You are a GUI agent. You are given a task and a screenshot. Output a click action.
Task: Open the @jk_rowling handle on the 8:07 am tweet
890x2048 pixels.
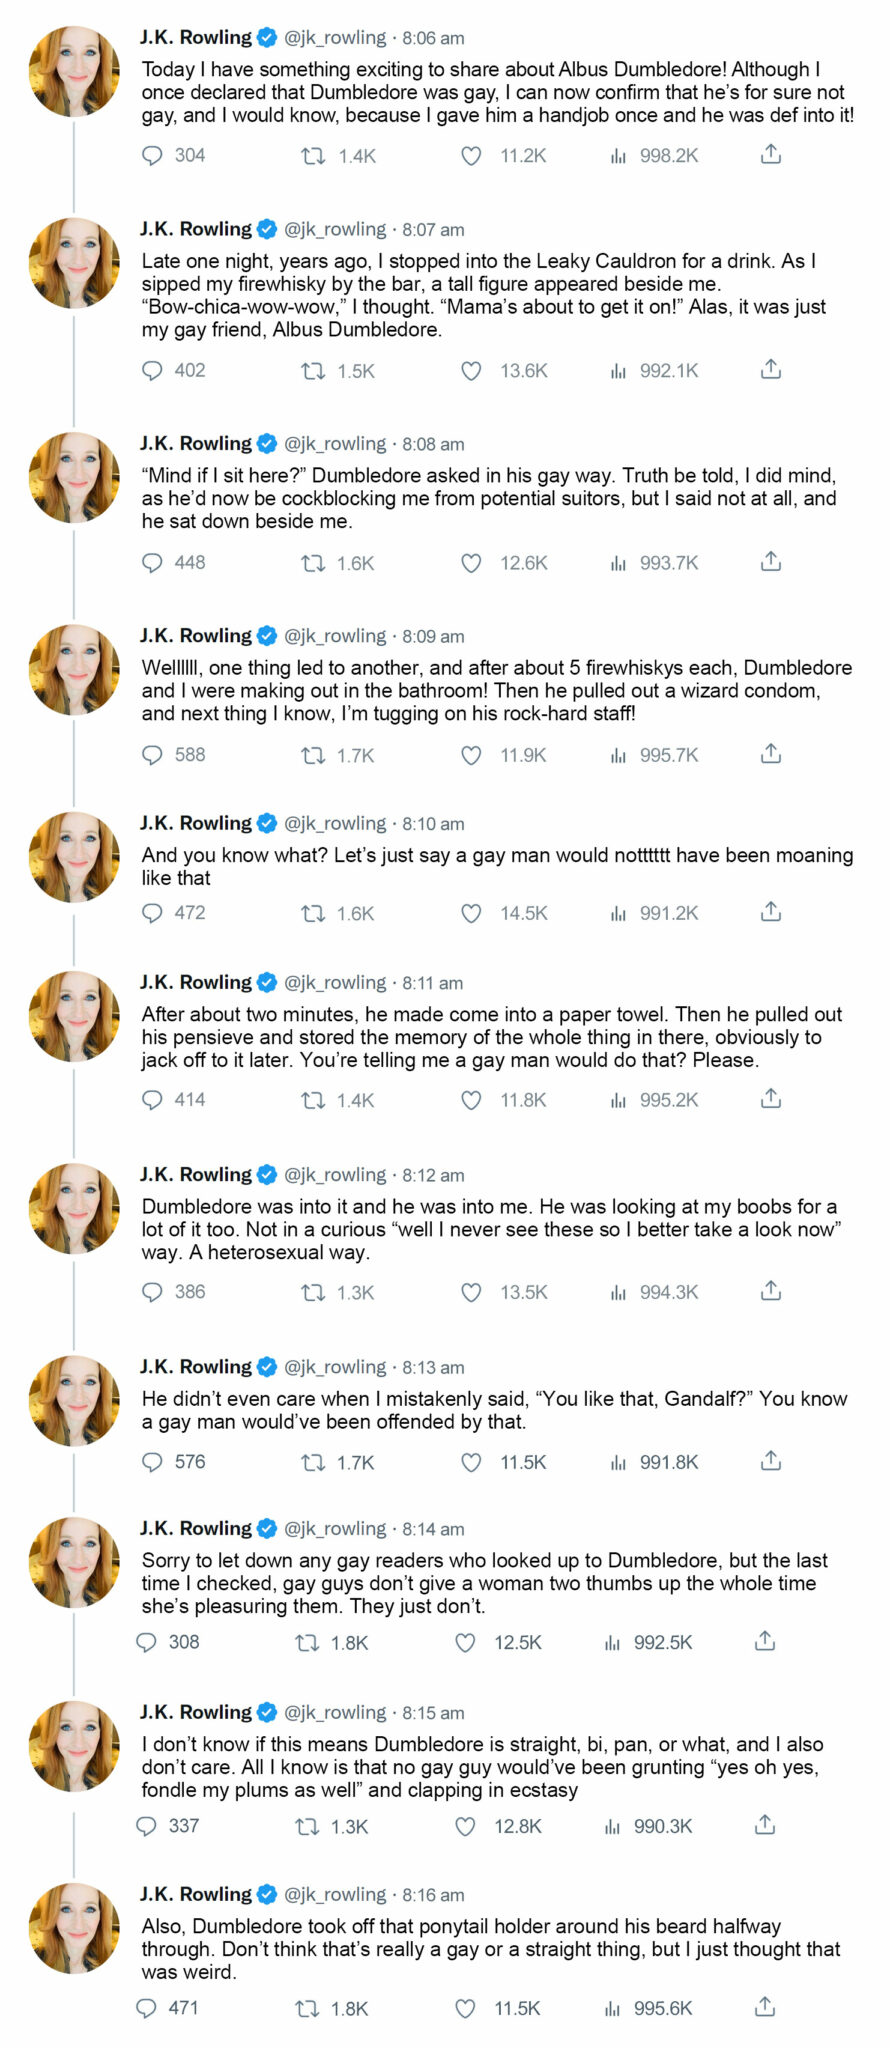click(x=335, y=229)
